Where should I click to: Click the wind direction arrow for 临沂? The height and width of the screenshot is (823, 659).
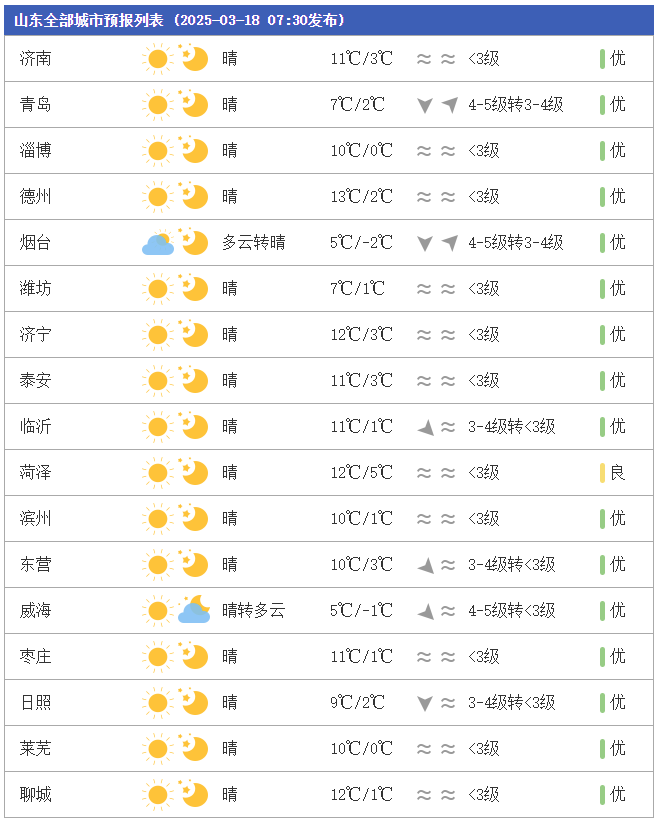click(426, 427)
